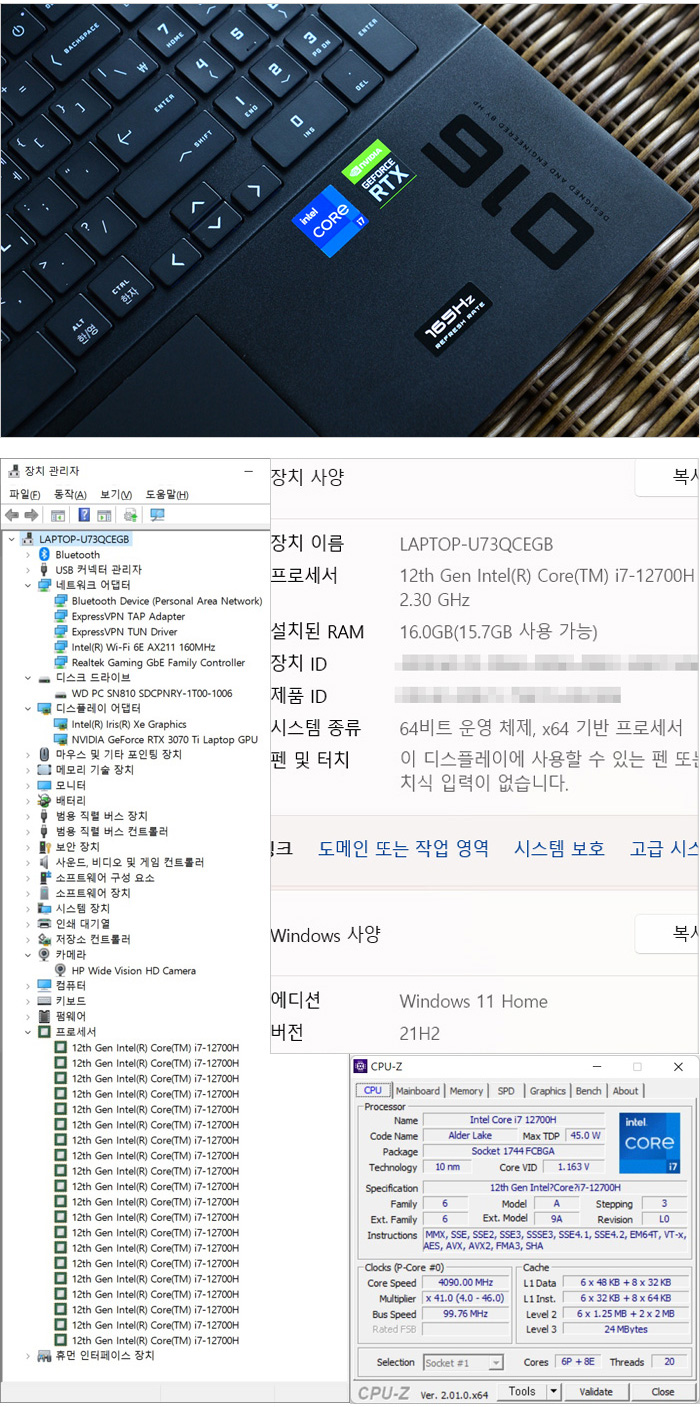The width and height of the screenshot is (700, 1407).
Task: Click the NVIDIA GeForce RTX 3070 Ti adapter icon
Action: (61, 739)
